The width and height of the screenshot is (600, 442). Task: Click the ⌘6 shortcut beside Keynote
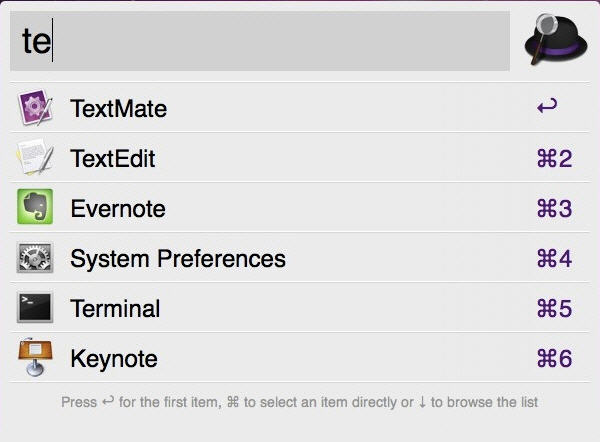pos(554,359)
